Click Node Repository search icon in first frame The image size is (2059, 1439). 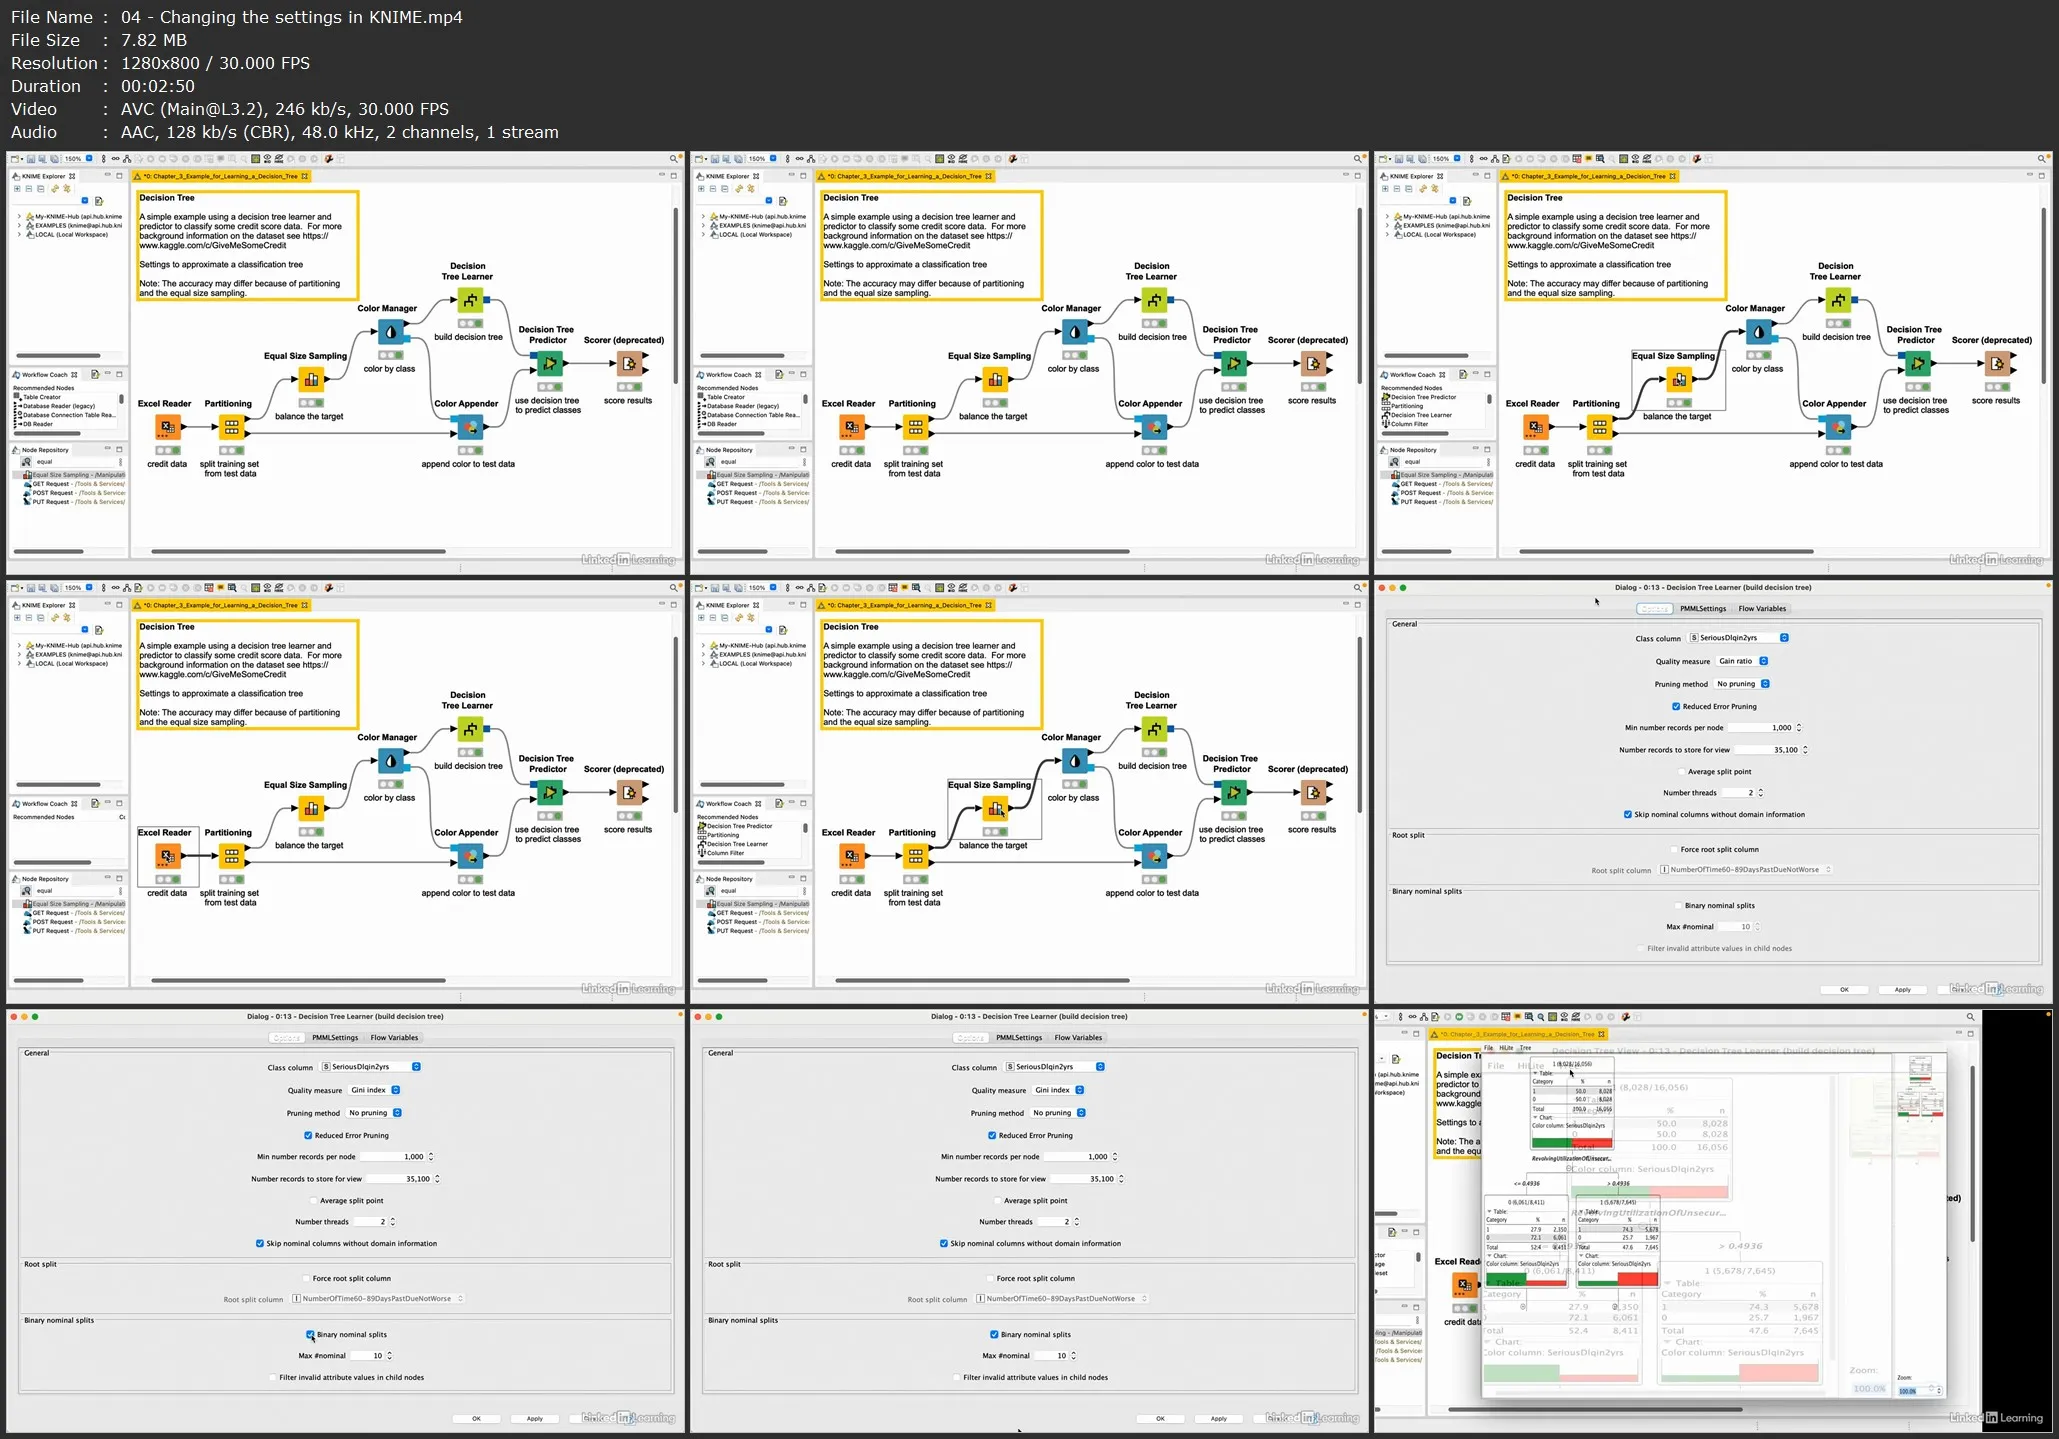(26, 462)
